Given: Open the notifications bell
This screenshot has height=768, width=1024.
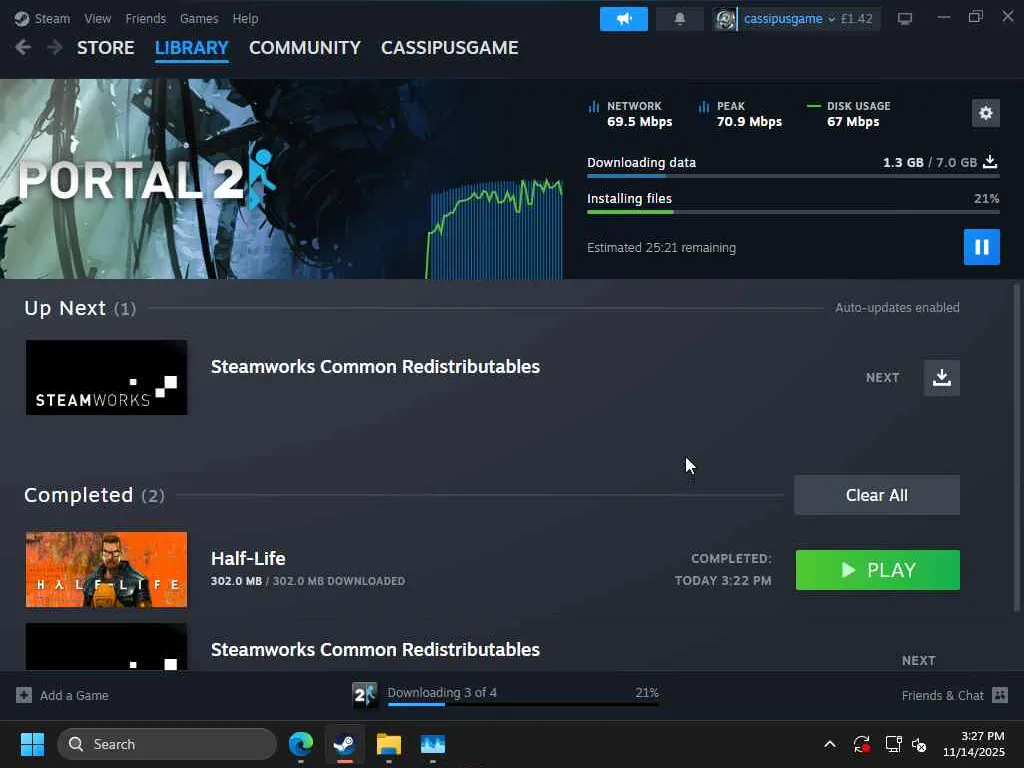Looking at the screenshot, I should 679,19.
